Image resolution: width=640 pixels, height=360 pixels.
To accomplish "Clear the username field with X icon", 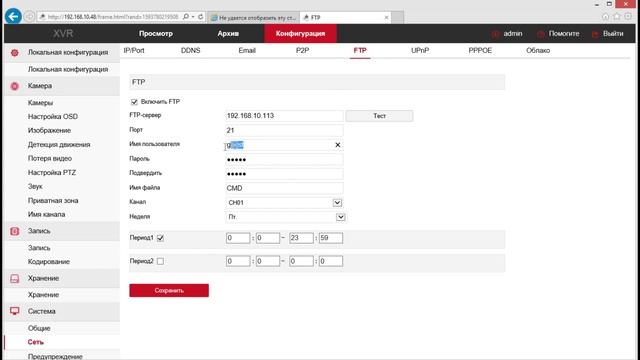I will (338, 145).
